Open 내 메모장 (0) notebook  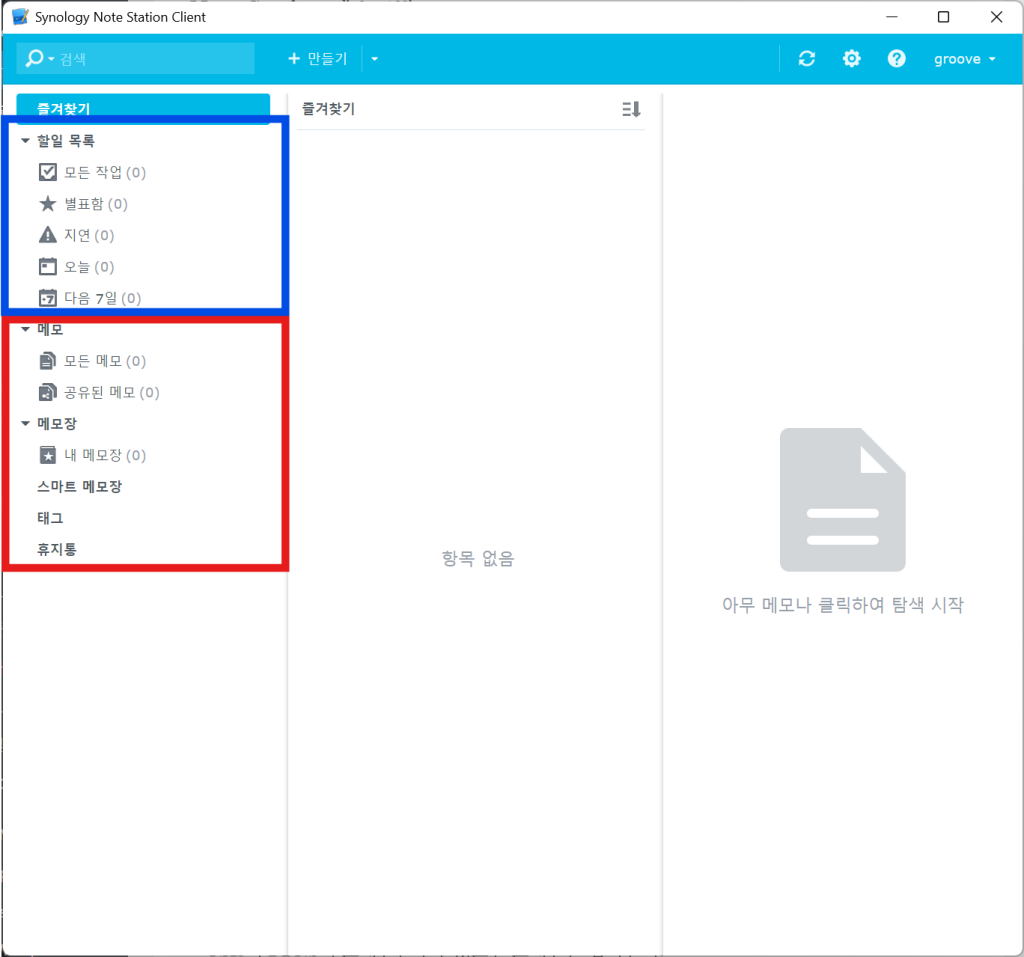[x=104, y=455]
